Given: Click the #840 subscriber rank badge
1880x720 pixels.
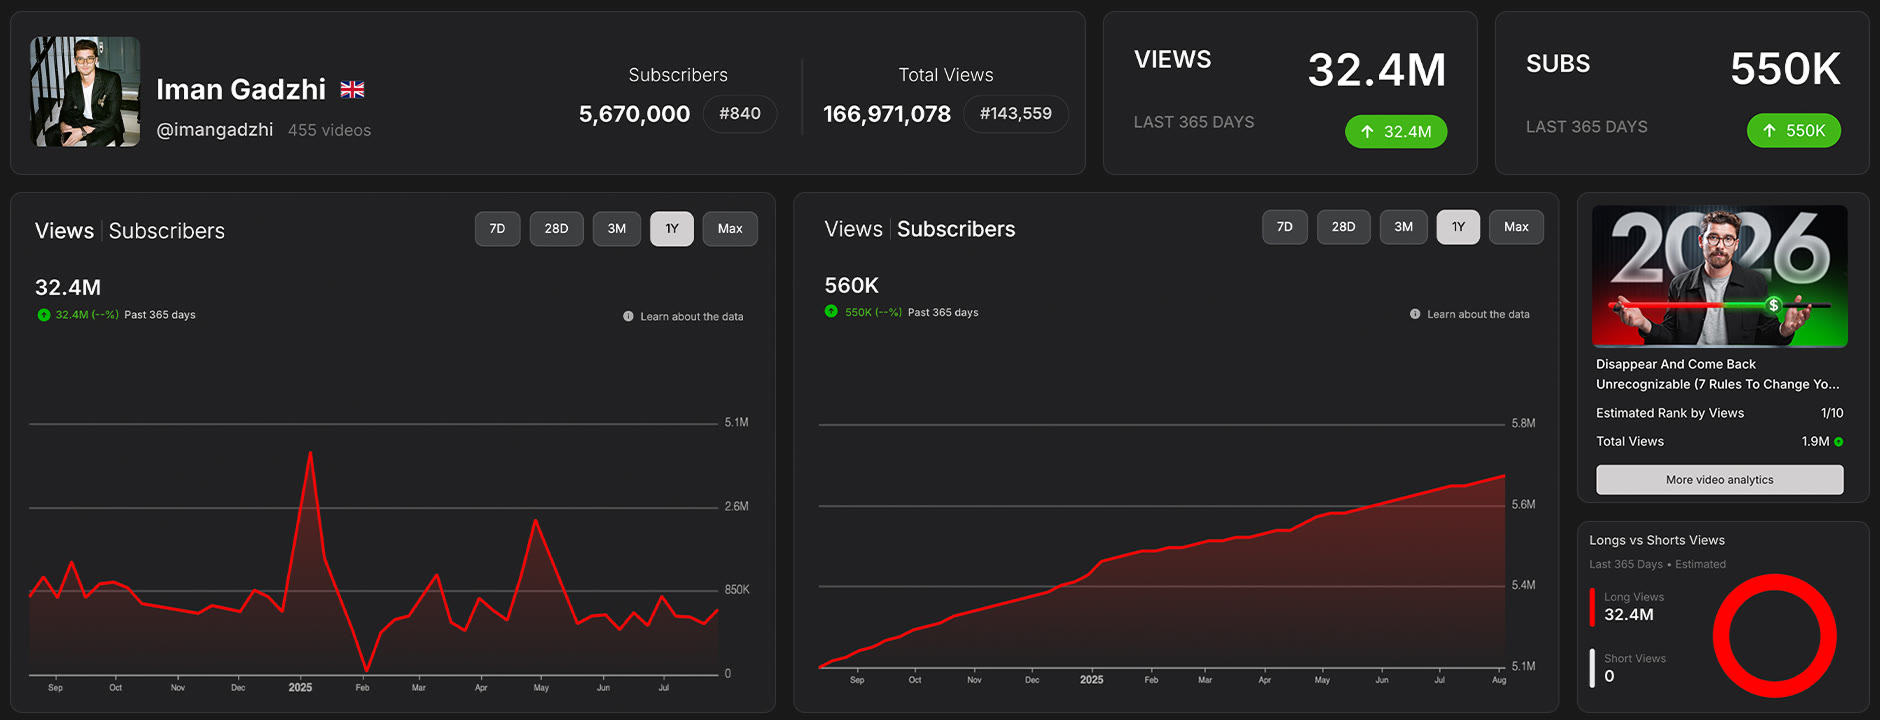Looking at the screenshot, I should pyautogui.click(x=740, y=114).
